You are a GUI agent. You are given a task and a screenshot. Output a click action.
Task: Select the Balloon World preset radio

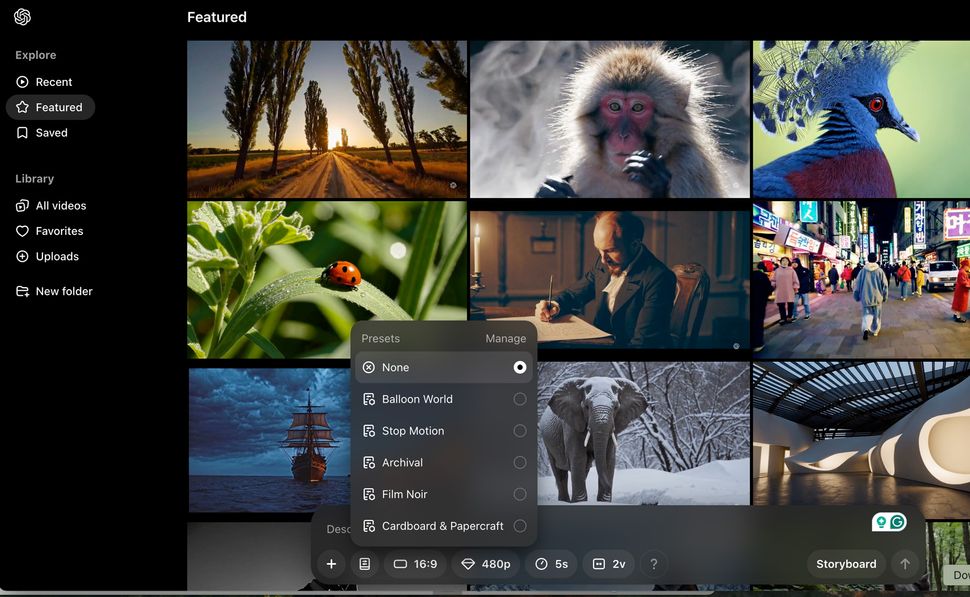coord(520,399)
